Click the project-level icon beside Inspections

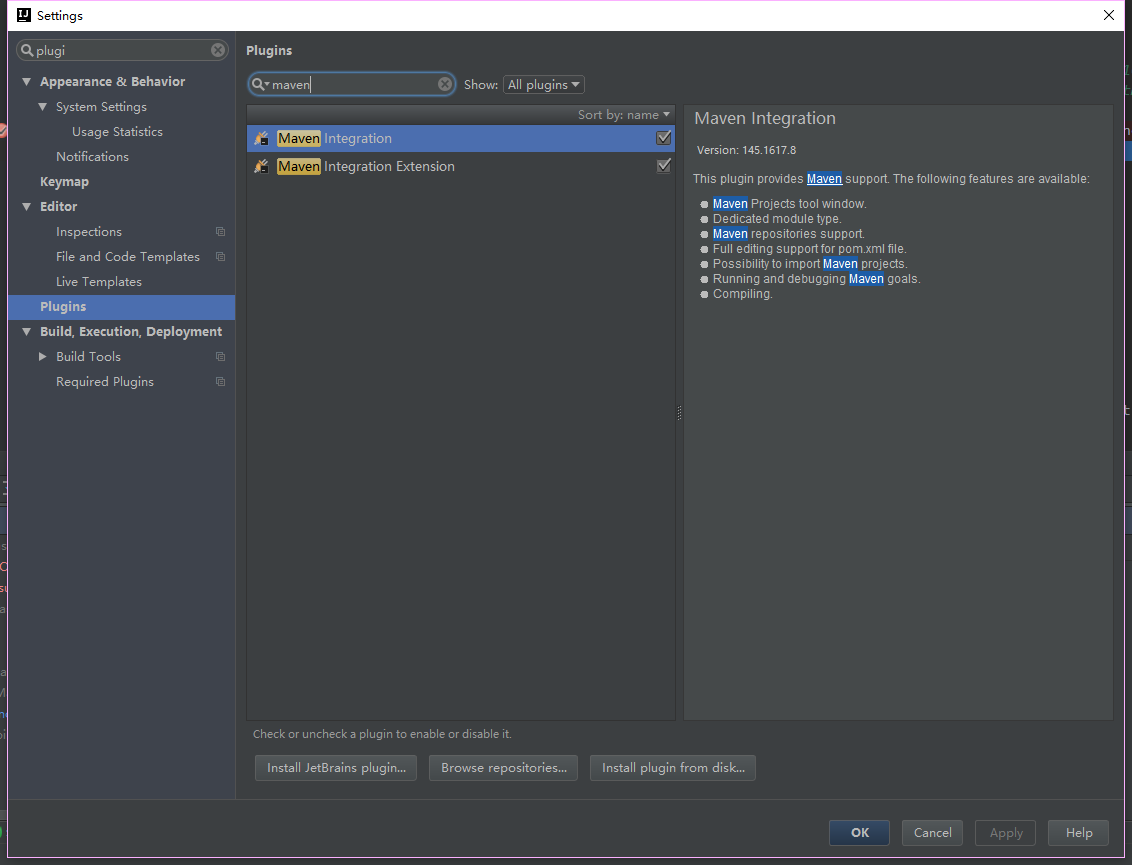(220, 232)
